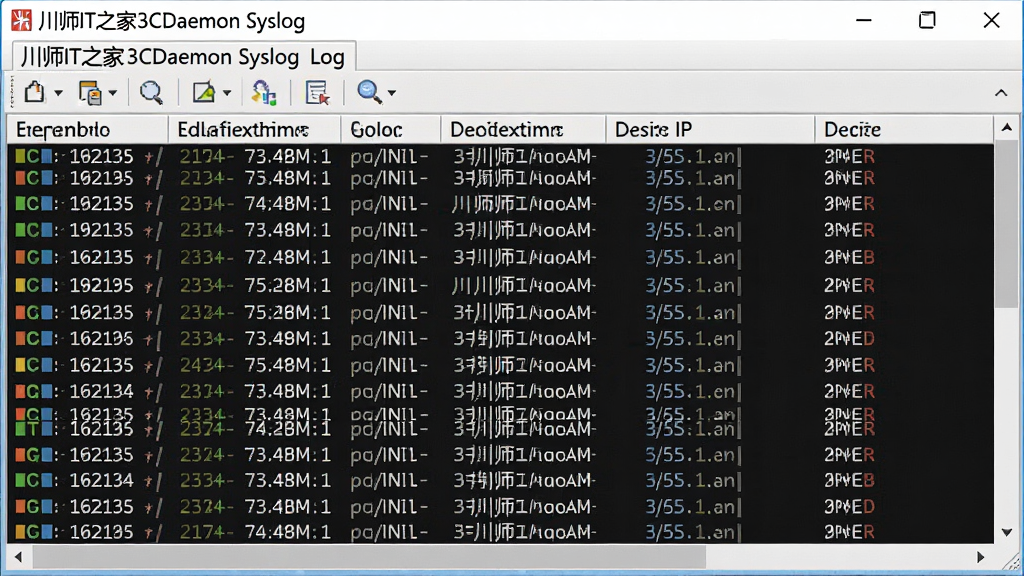Click the vertical scrollbar down arrow

1007,533
